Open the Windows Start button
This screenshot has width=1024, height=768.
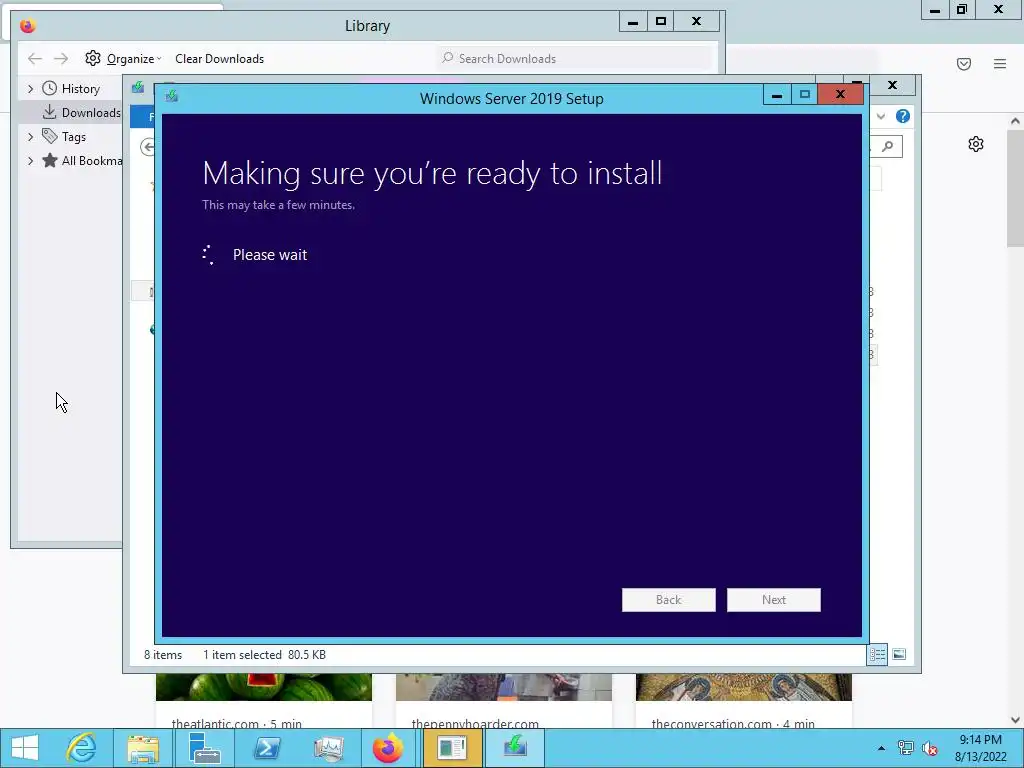[x=25, y=748]
